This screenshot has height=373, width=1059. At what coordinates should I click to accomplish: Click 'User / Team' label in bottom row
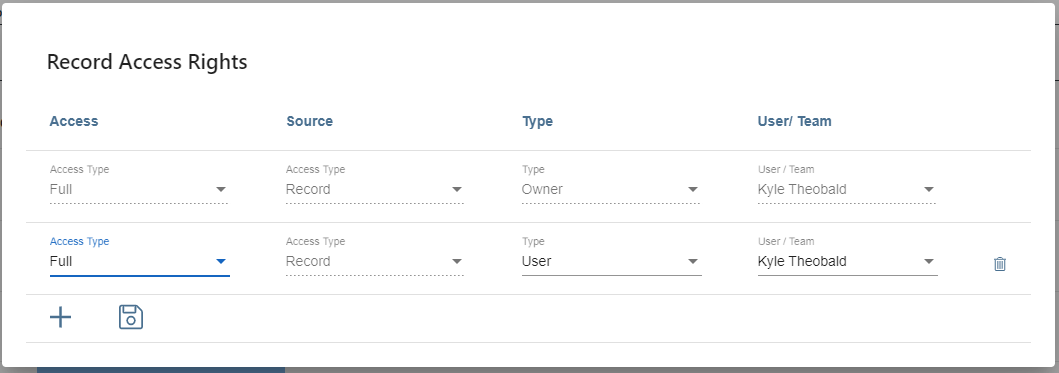[785, 241]
